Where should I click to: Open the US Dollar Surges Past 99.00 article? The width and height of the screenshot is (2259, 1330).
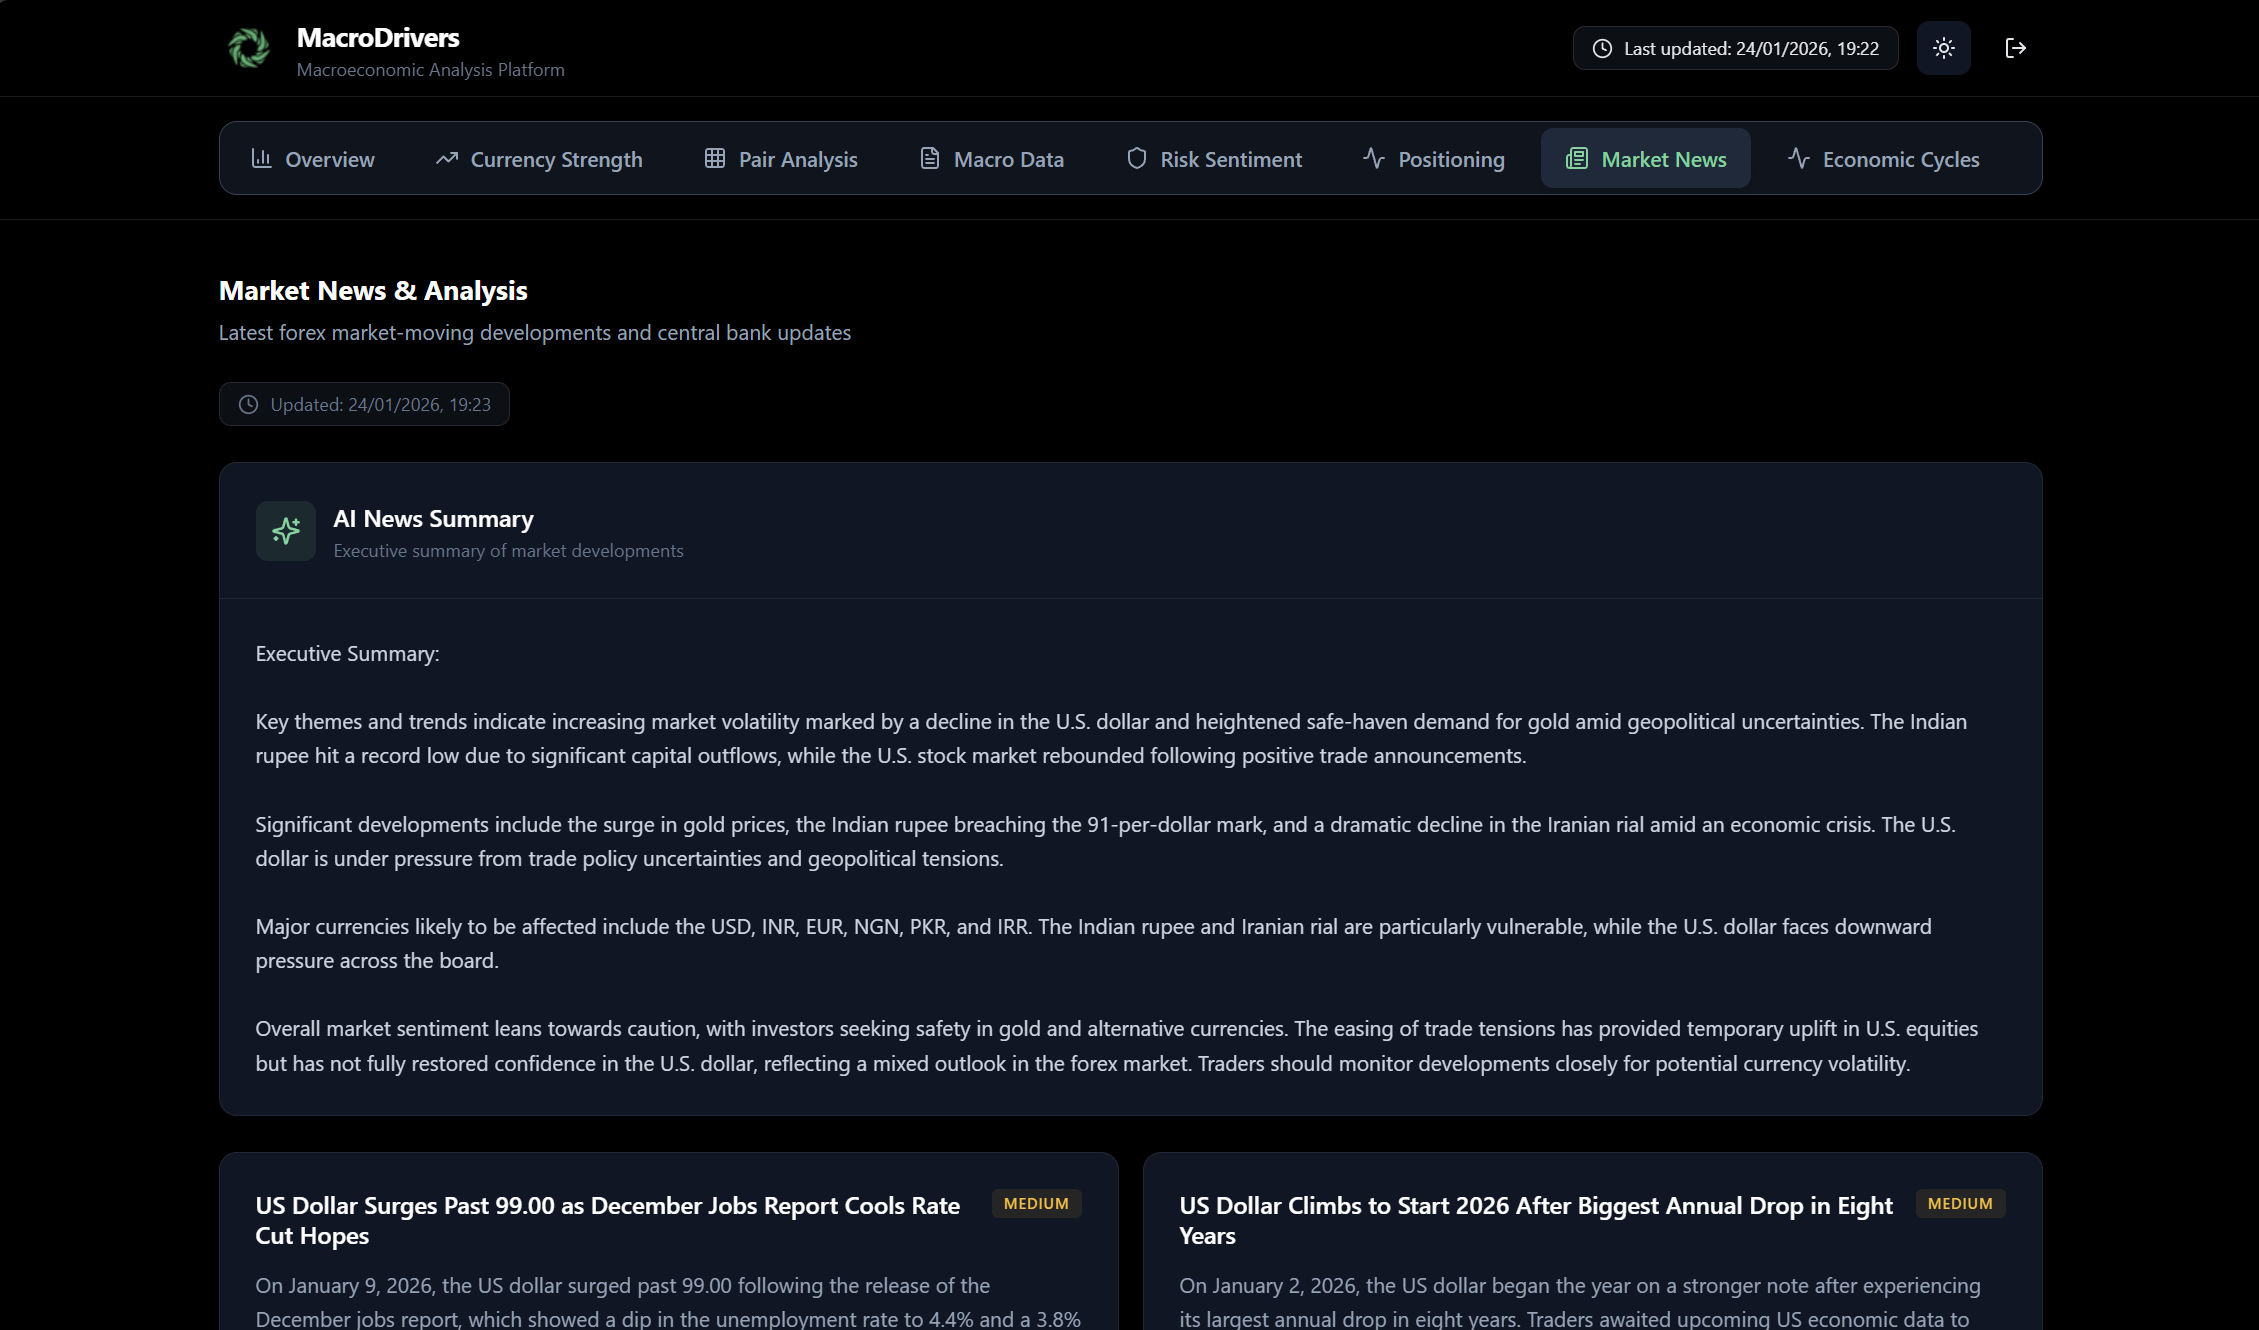click(607, 1220)
